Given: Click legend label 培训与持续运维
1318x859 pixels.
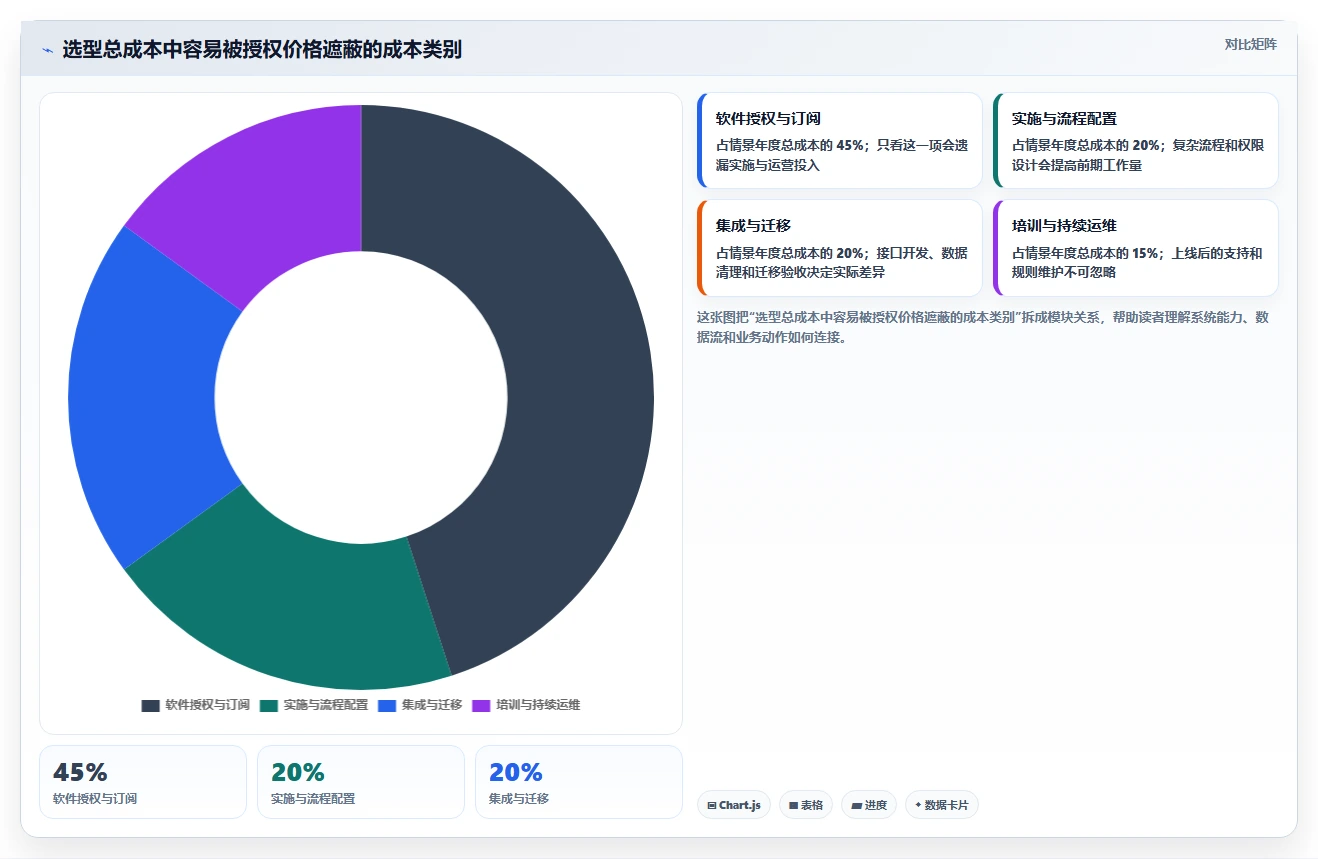Looking at the screenshot, I should click(538, 705).
